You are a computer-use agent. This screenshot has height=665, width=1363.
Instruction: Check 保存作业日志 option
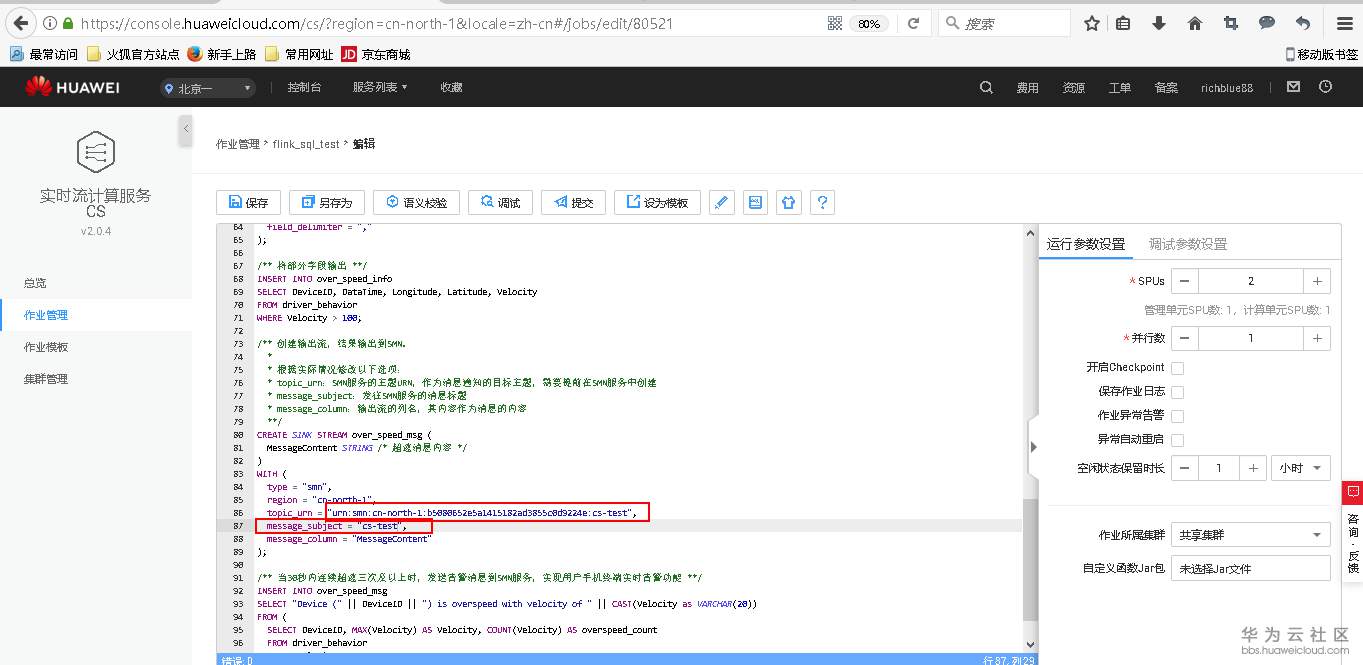click(x=1176, y=391)
